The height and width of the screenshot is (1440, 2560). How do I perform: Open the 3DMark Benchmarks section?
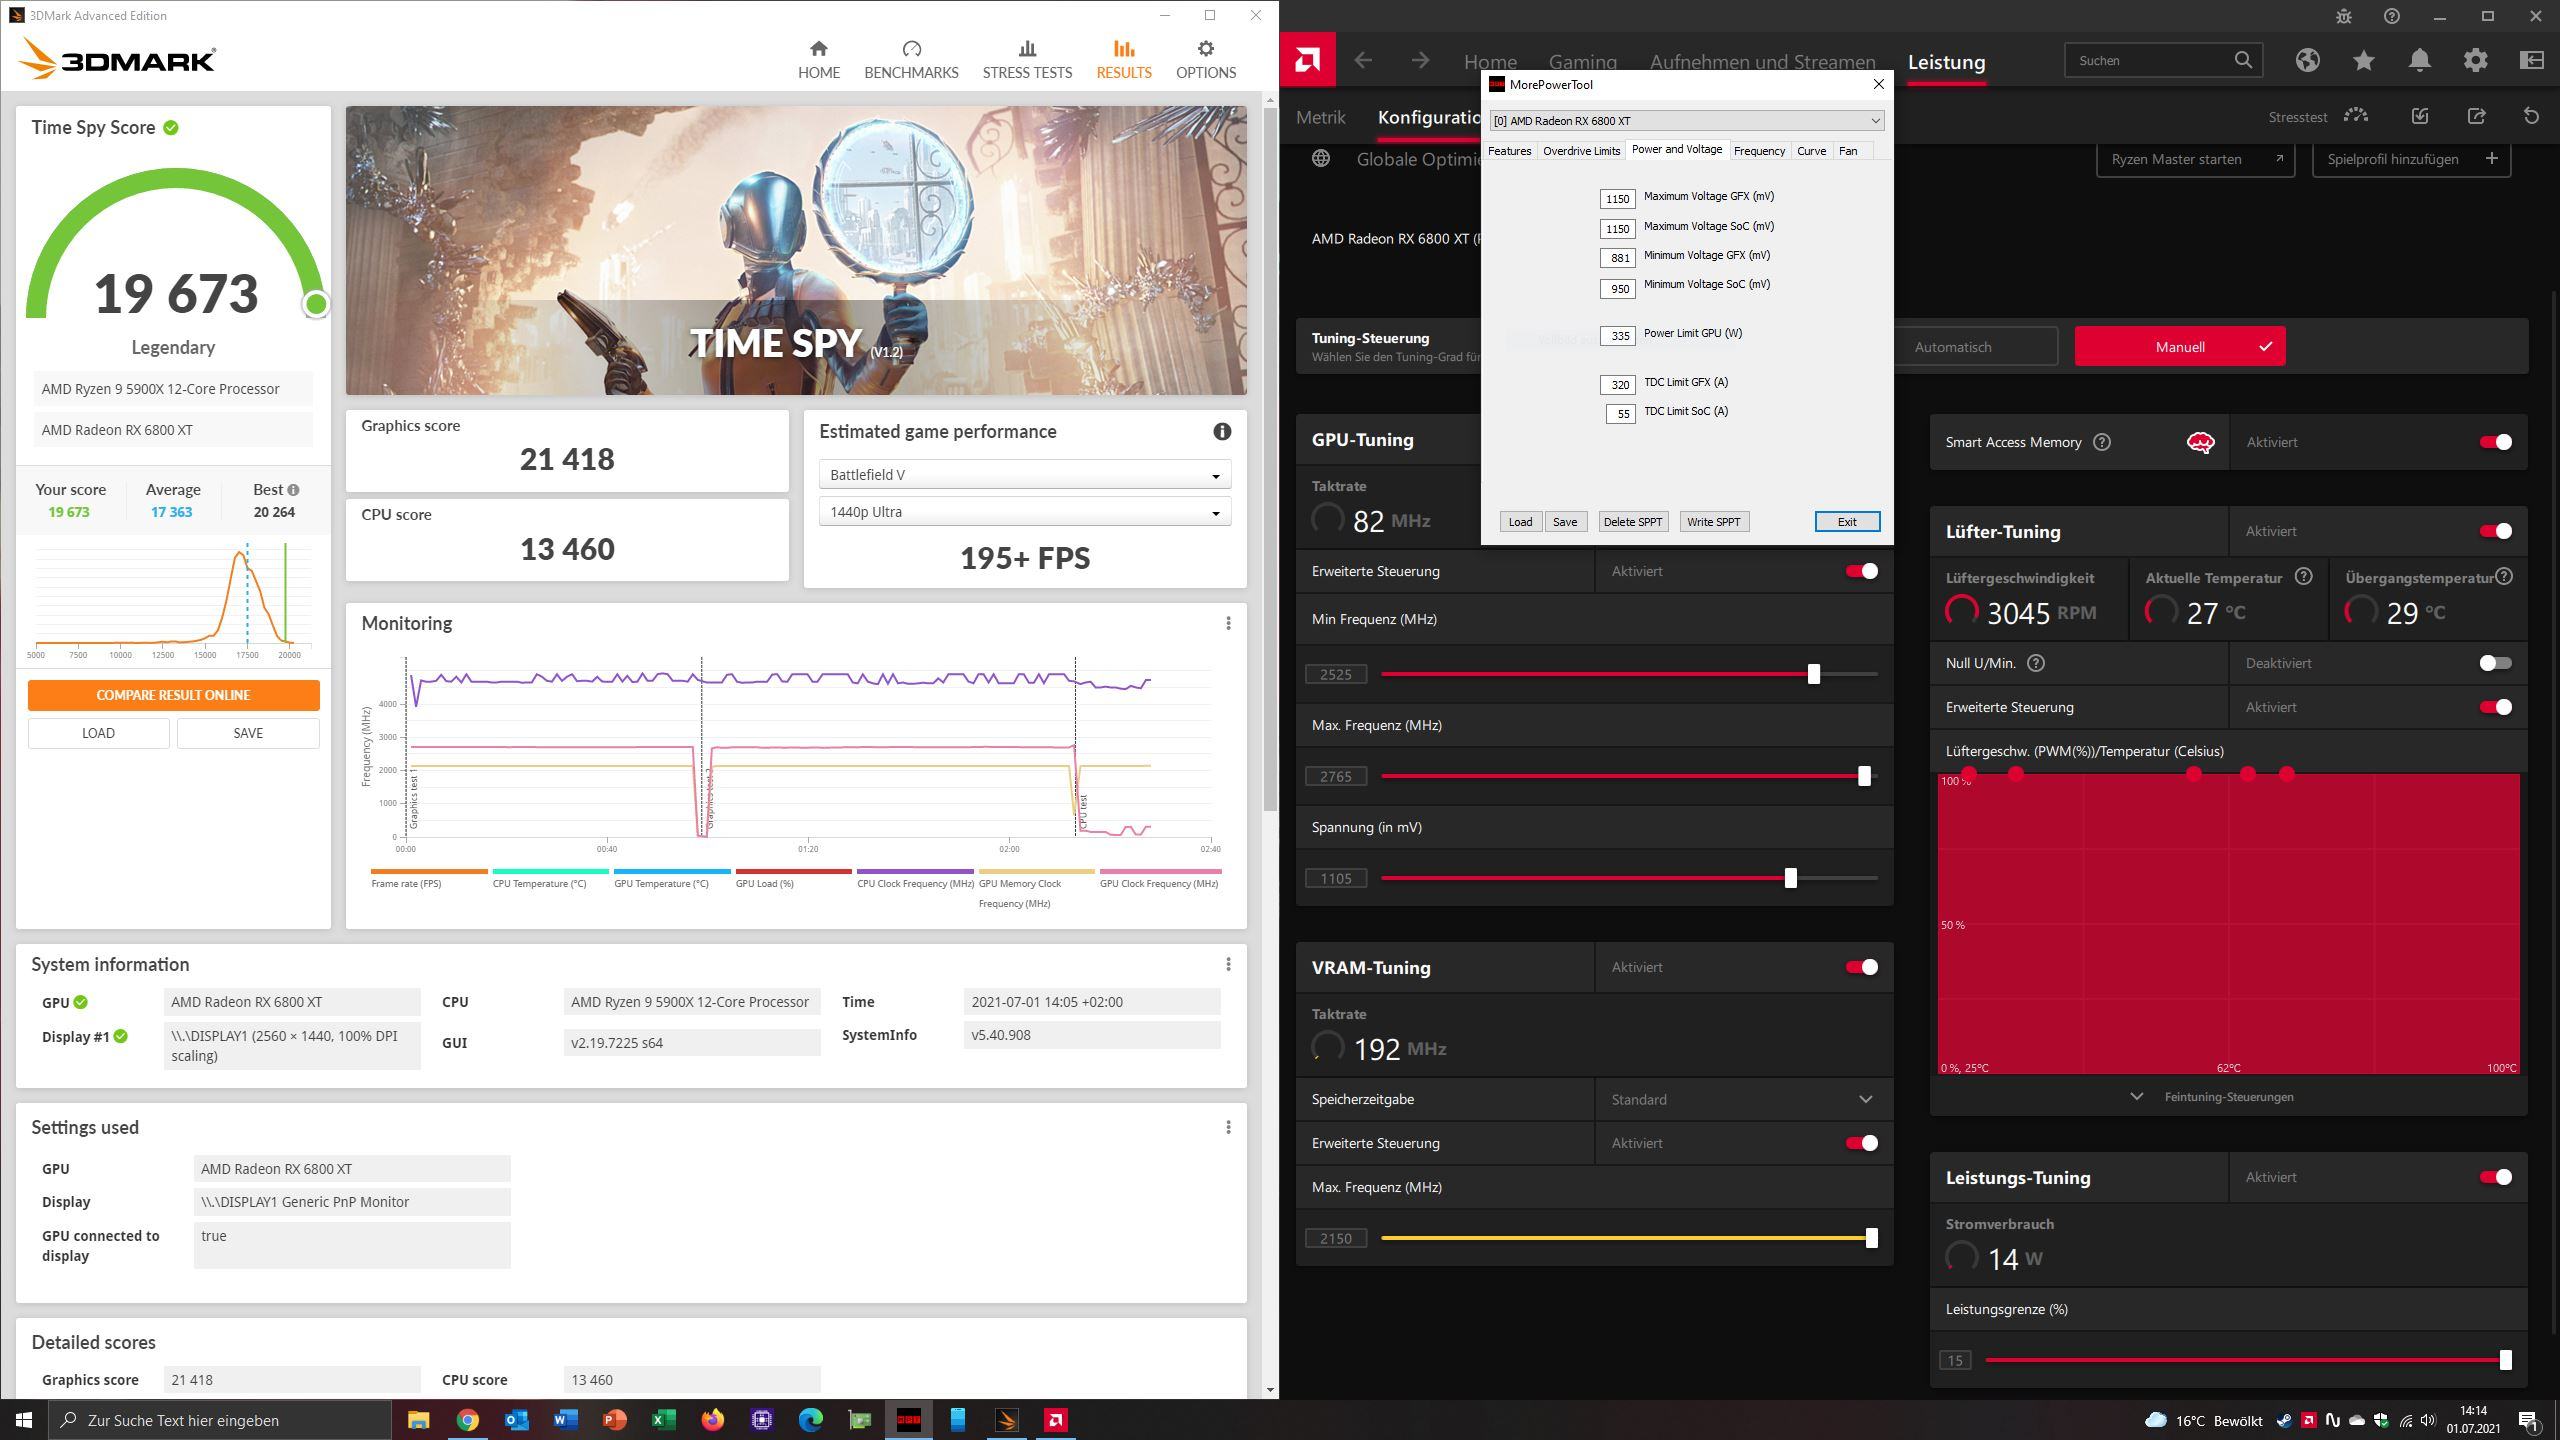[x=910, y=59]
